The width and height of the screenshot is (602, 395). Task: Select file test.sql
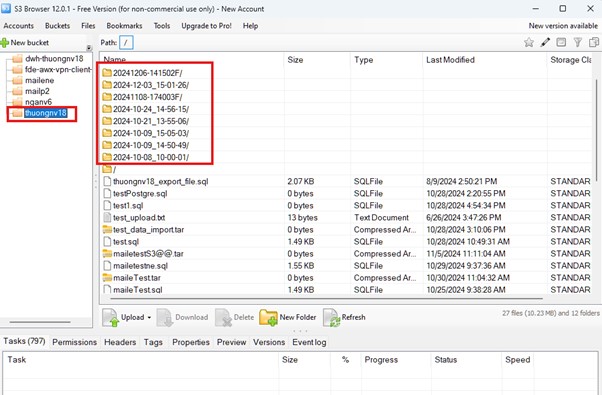(126, 241)
